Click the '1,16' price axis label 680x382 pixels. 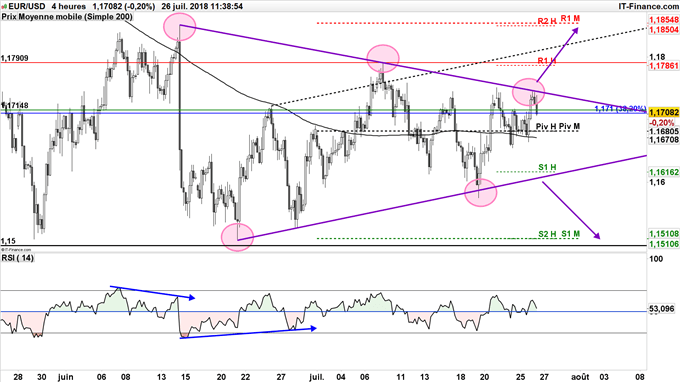657,182
